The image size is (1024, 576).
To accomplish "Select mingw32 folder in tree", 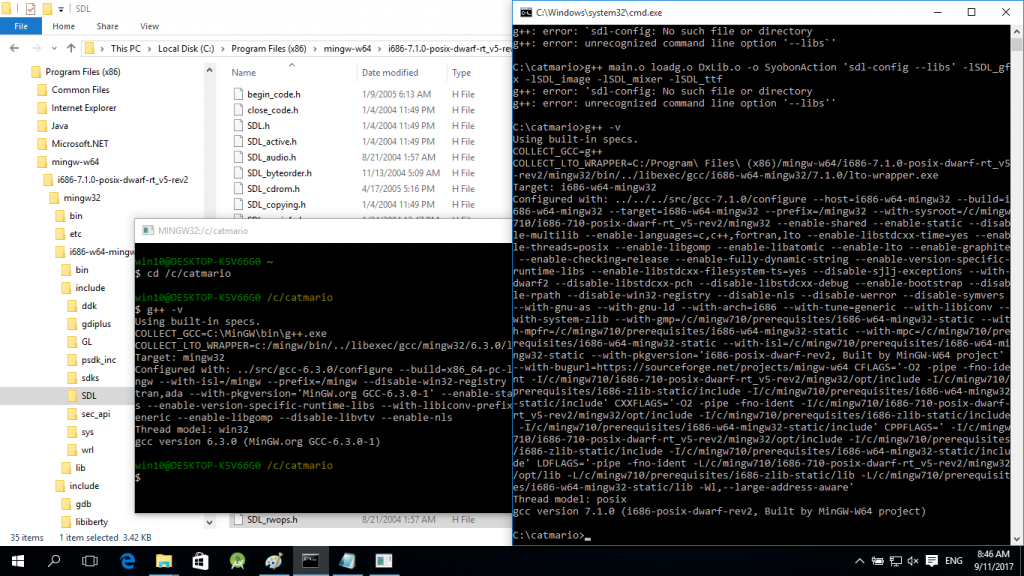I will click(82, 197).
